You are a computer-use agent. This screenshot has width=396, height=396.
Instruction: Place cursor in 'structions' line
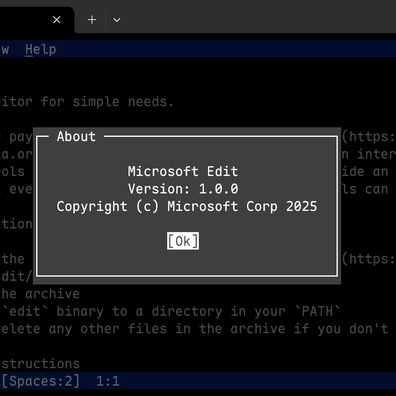click(x=40, y=364)
